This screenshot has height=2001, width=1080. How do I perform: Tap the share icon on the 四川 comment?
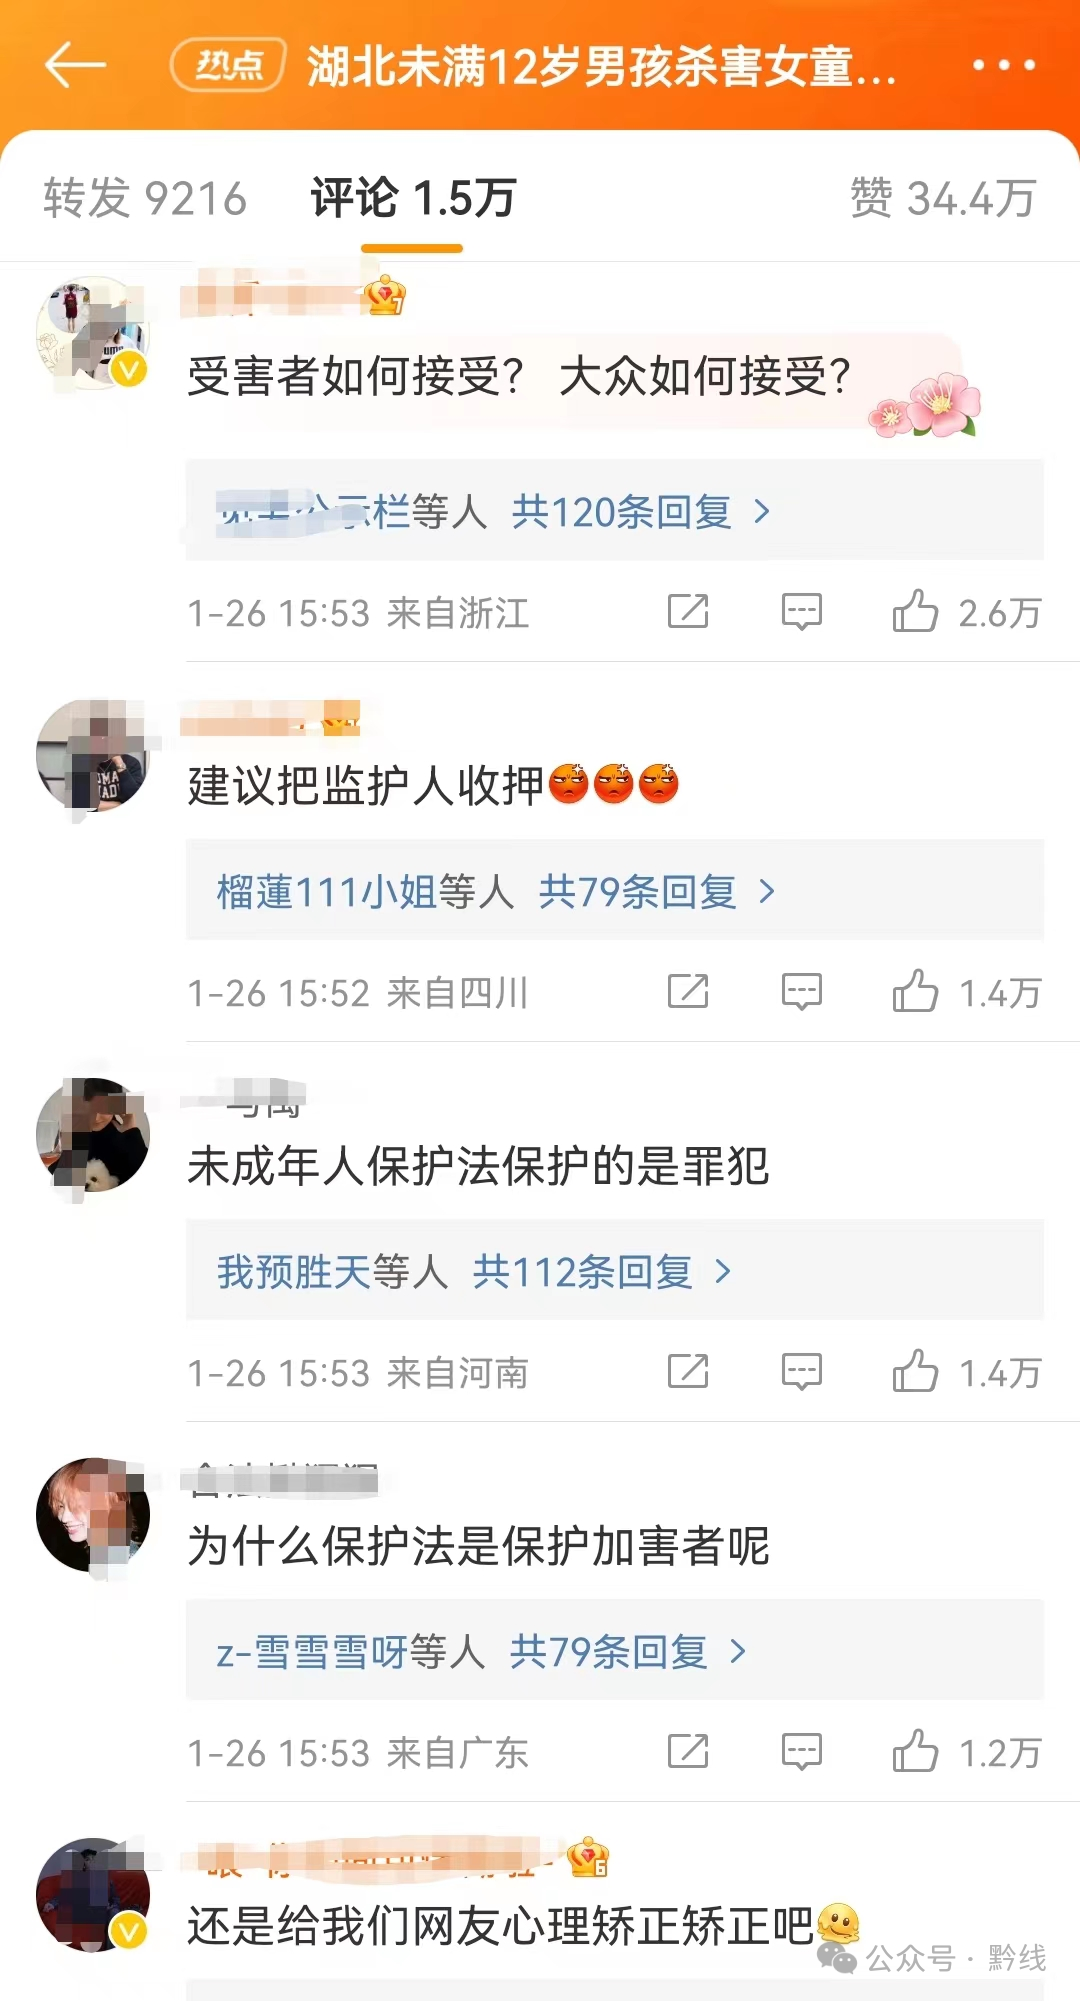point(688,991)
